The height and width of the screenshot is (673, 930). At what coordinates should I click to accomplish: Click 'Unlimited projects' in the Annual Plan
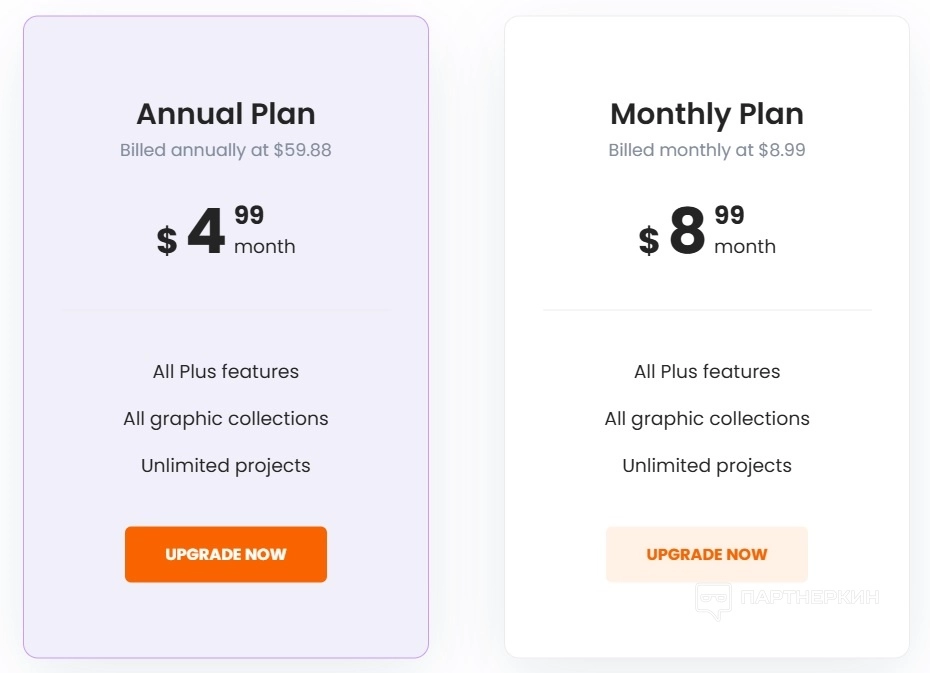coord(226,466)
